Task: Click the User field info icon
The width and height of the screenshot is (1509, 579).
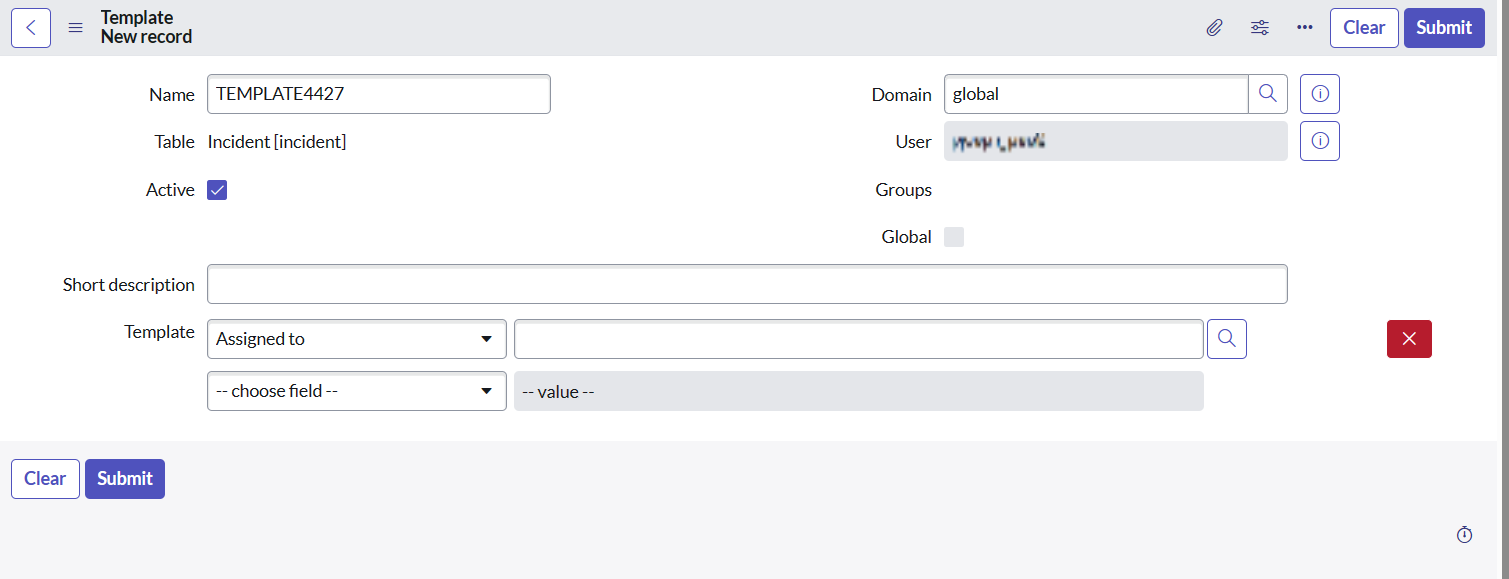Action: click(x=1319, y=140)
